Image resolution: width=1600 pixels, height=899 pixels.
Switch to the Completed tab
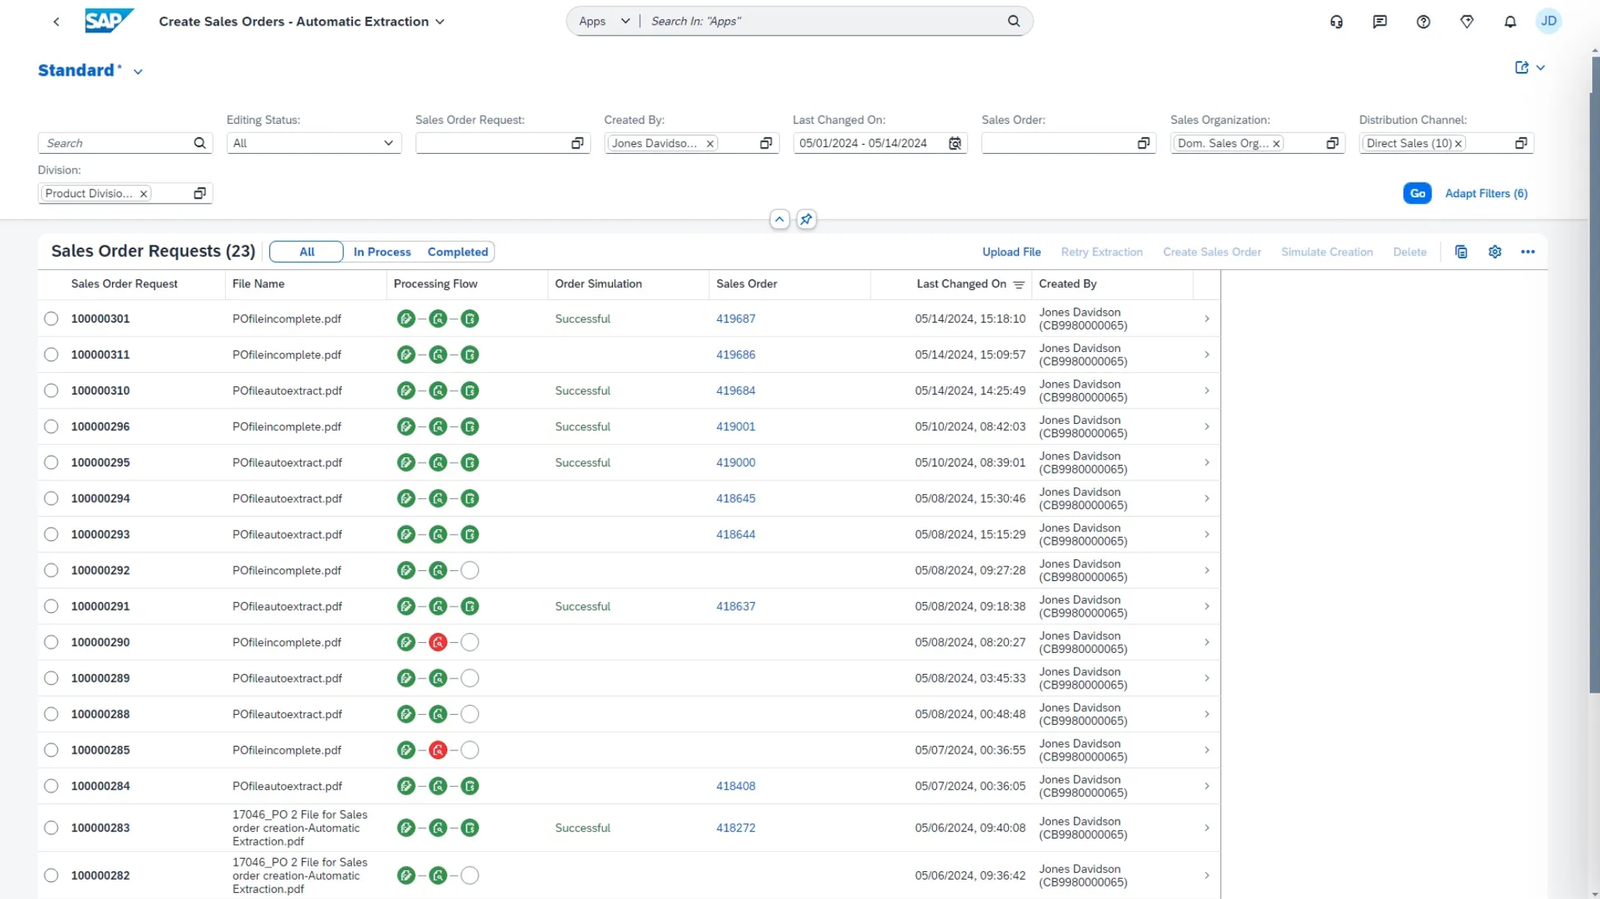pyautogui.click(x=457, y=252)
